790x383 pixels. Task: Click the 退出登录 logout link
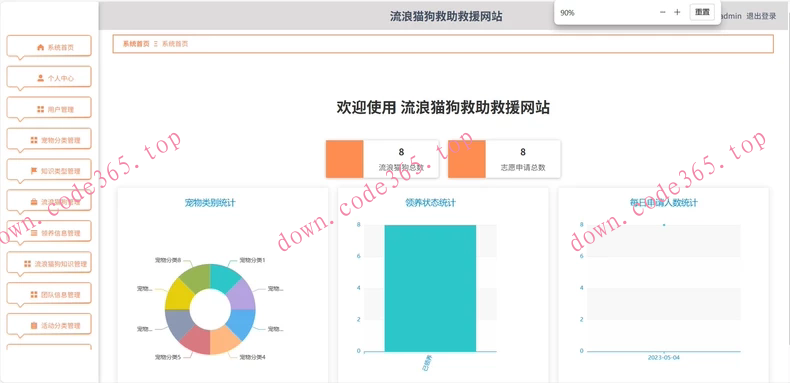point(761,16)
